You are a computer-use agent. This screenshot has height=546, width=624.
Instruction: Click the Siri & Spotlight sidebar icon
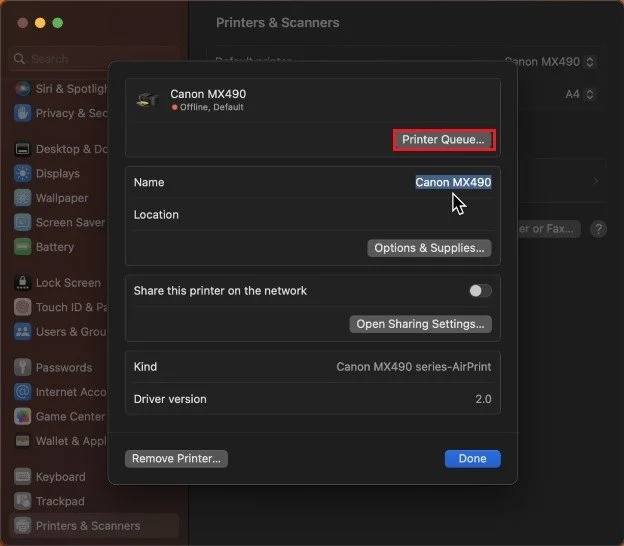pos(22,88)
